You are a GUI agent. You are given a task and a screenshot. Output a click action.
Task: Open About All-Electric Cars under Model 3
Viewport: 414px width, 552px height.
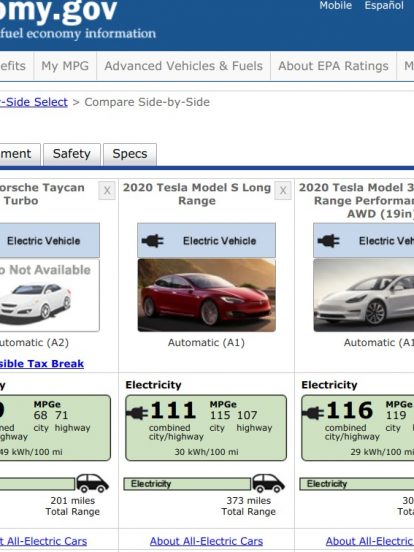[x=370, y=541]
